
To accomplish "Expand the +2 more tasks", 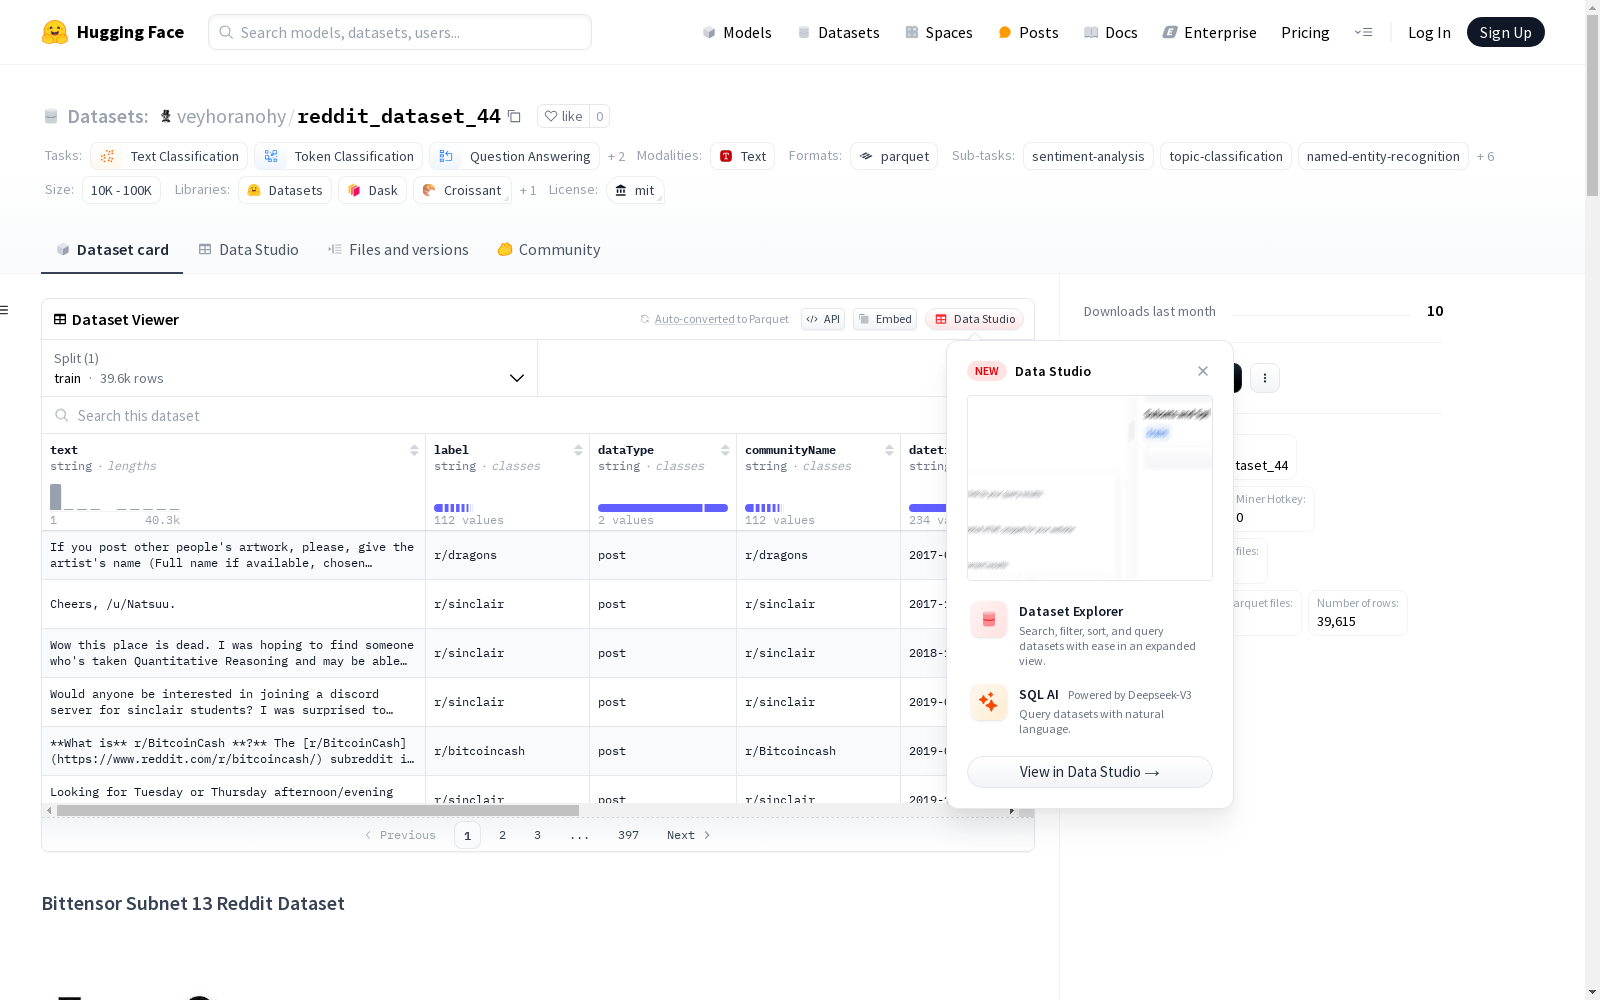I will 617,156.
